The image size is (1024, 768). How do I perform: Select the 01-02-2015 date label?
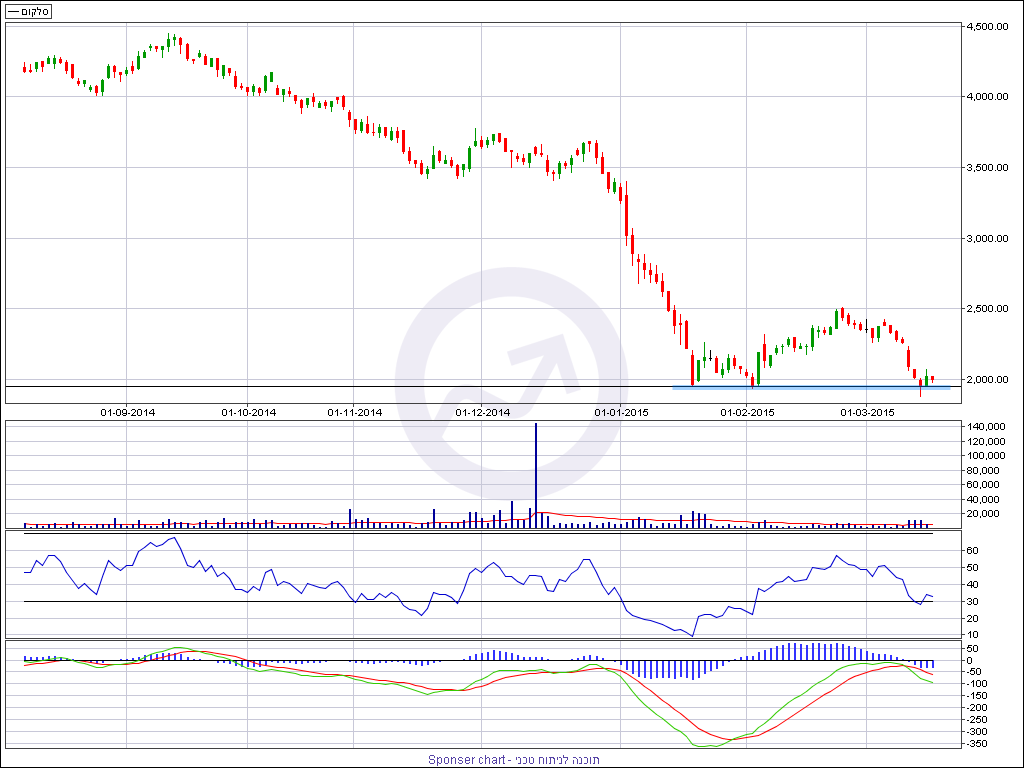[x=748, y=412]
